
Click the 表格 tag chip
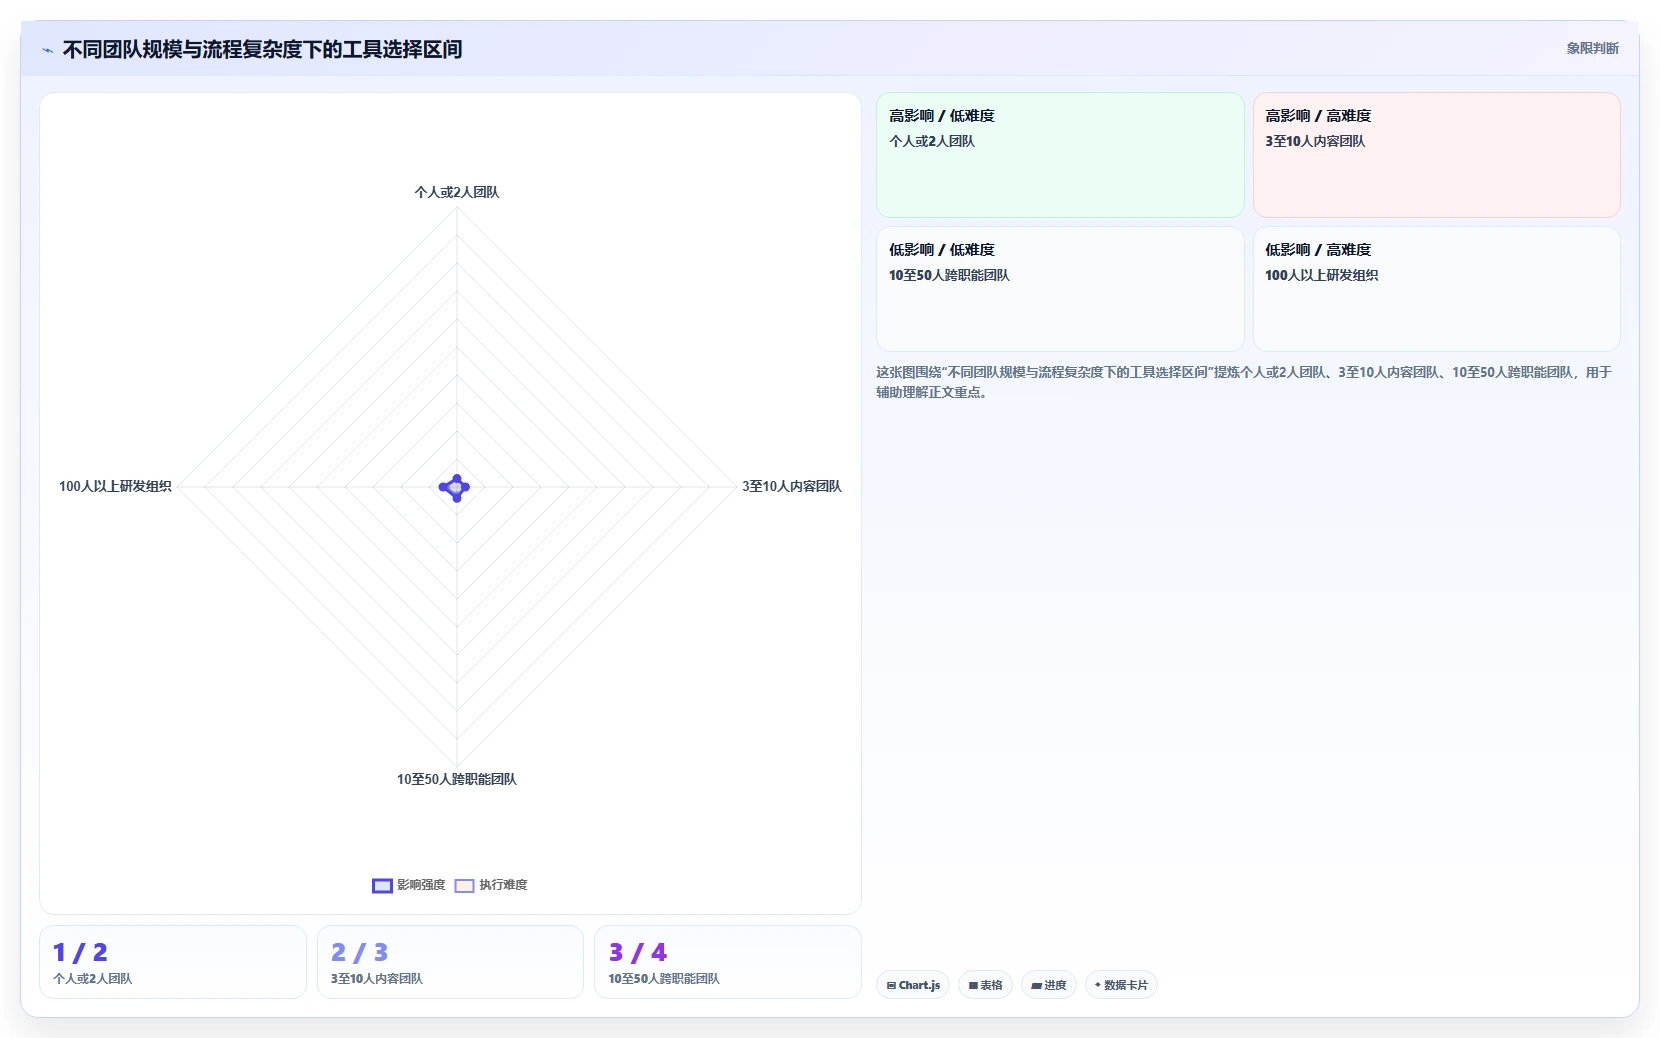pyautogui.click(x=985, y=985)
